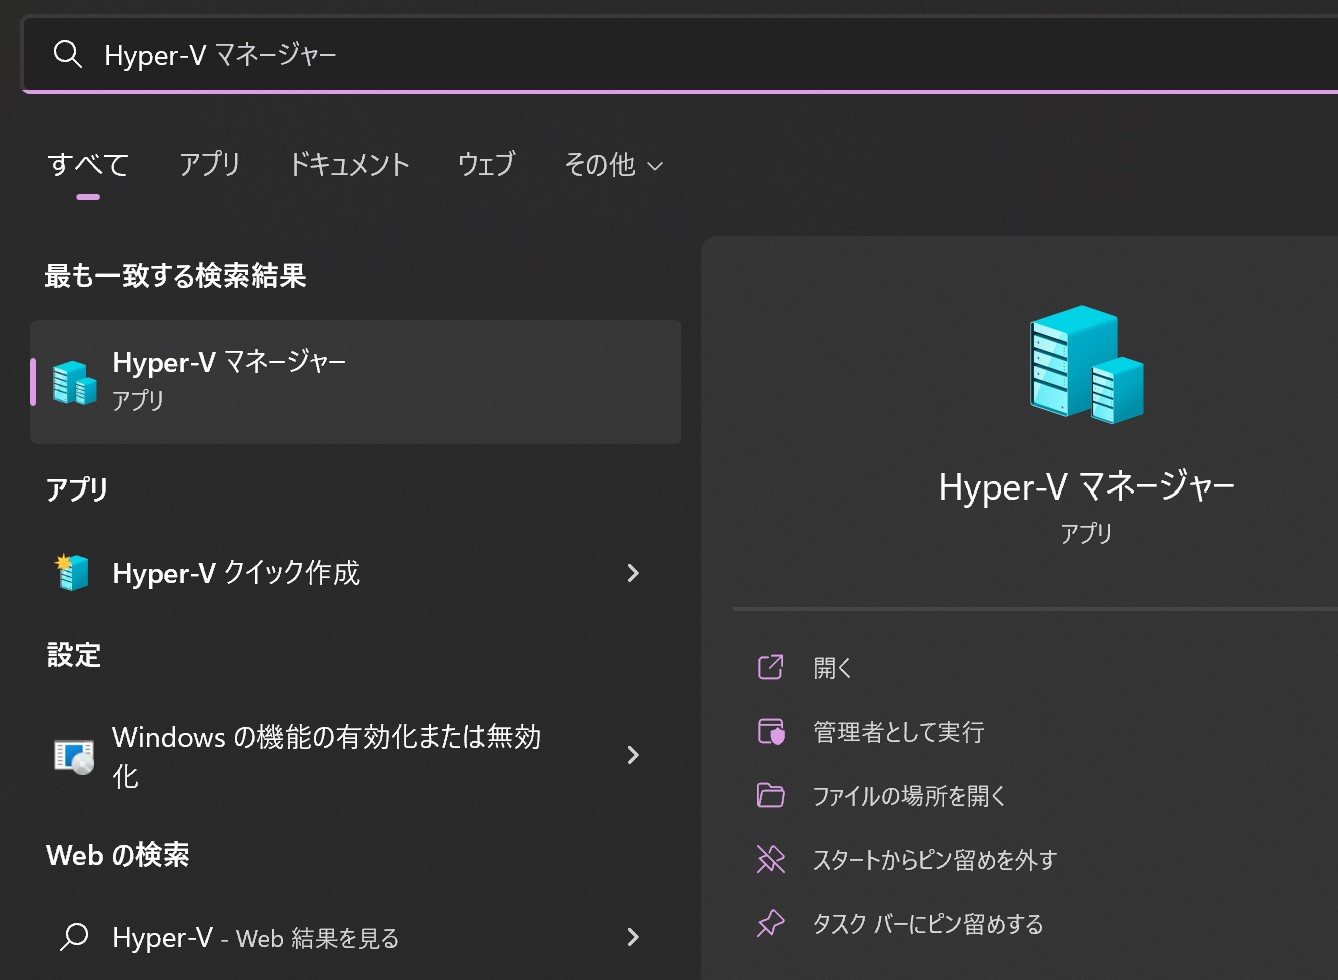Select Windows の機能の有効化または無効化 result

[x=356, y=756]
